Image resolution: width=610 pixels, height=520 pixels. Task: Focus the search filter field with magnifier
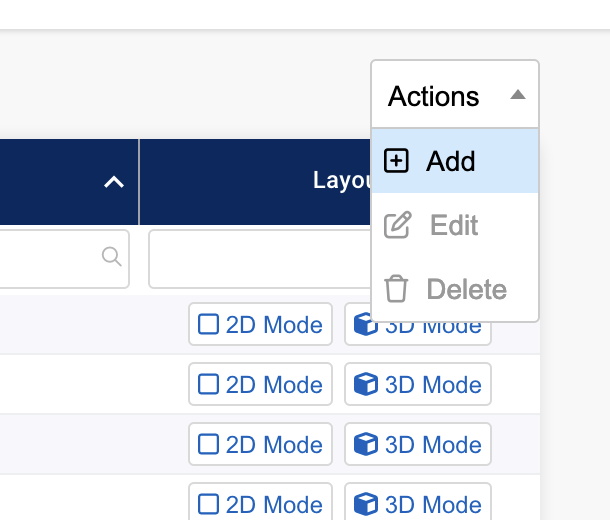click(x=50, y=259)
